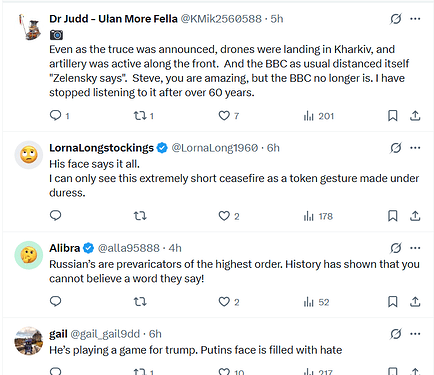Viewport: 434px width, 375px height.
Task: Share Alibra's tweet
Action: [415, 302]
